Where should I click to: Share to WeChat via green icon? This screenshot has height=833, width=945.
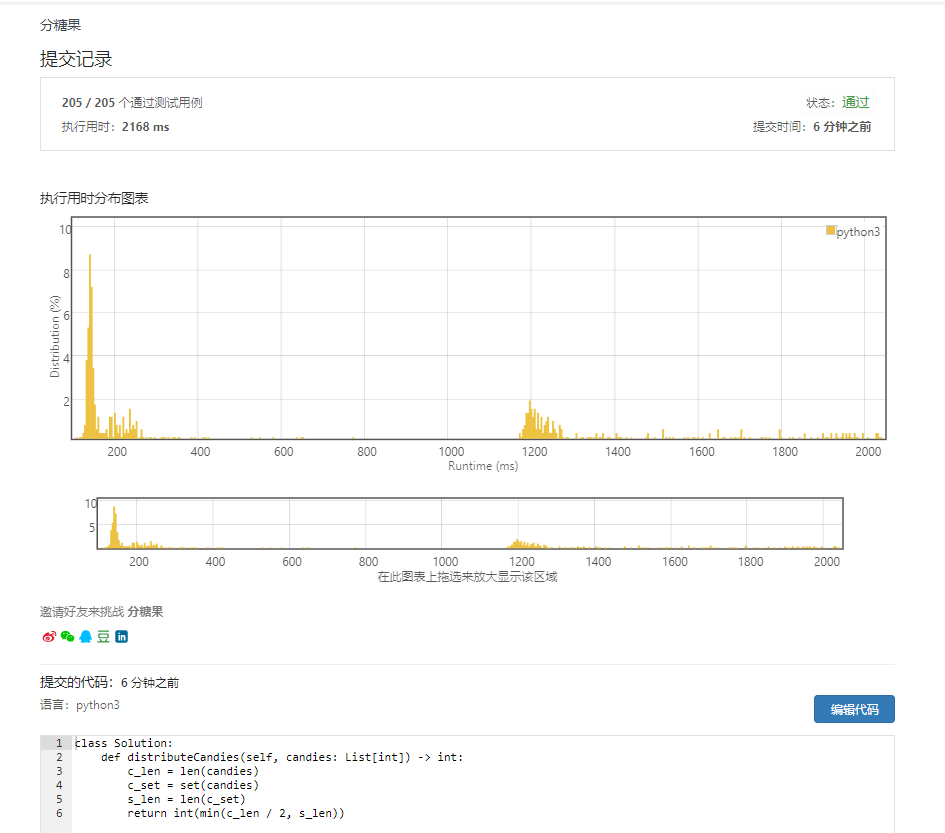67,636
